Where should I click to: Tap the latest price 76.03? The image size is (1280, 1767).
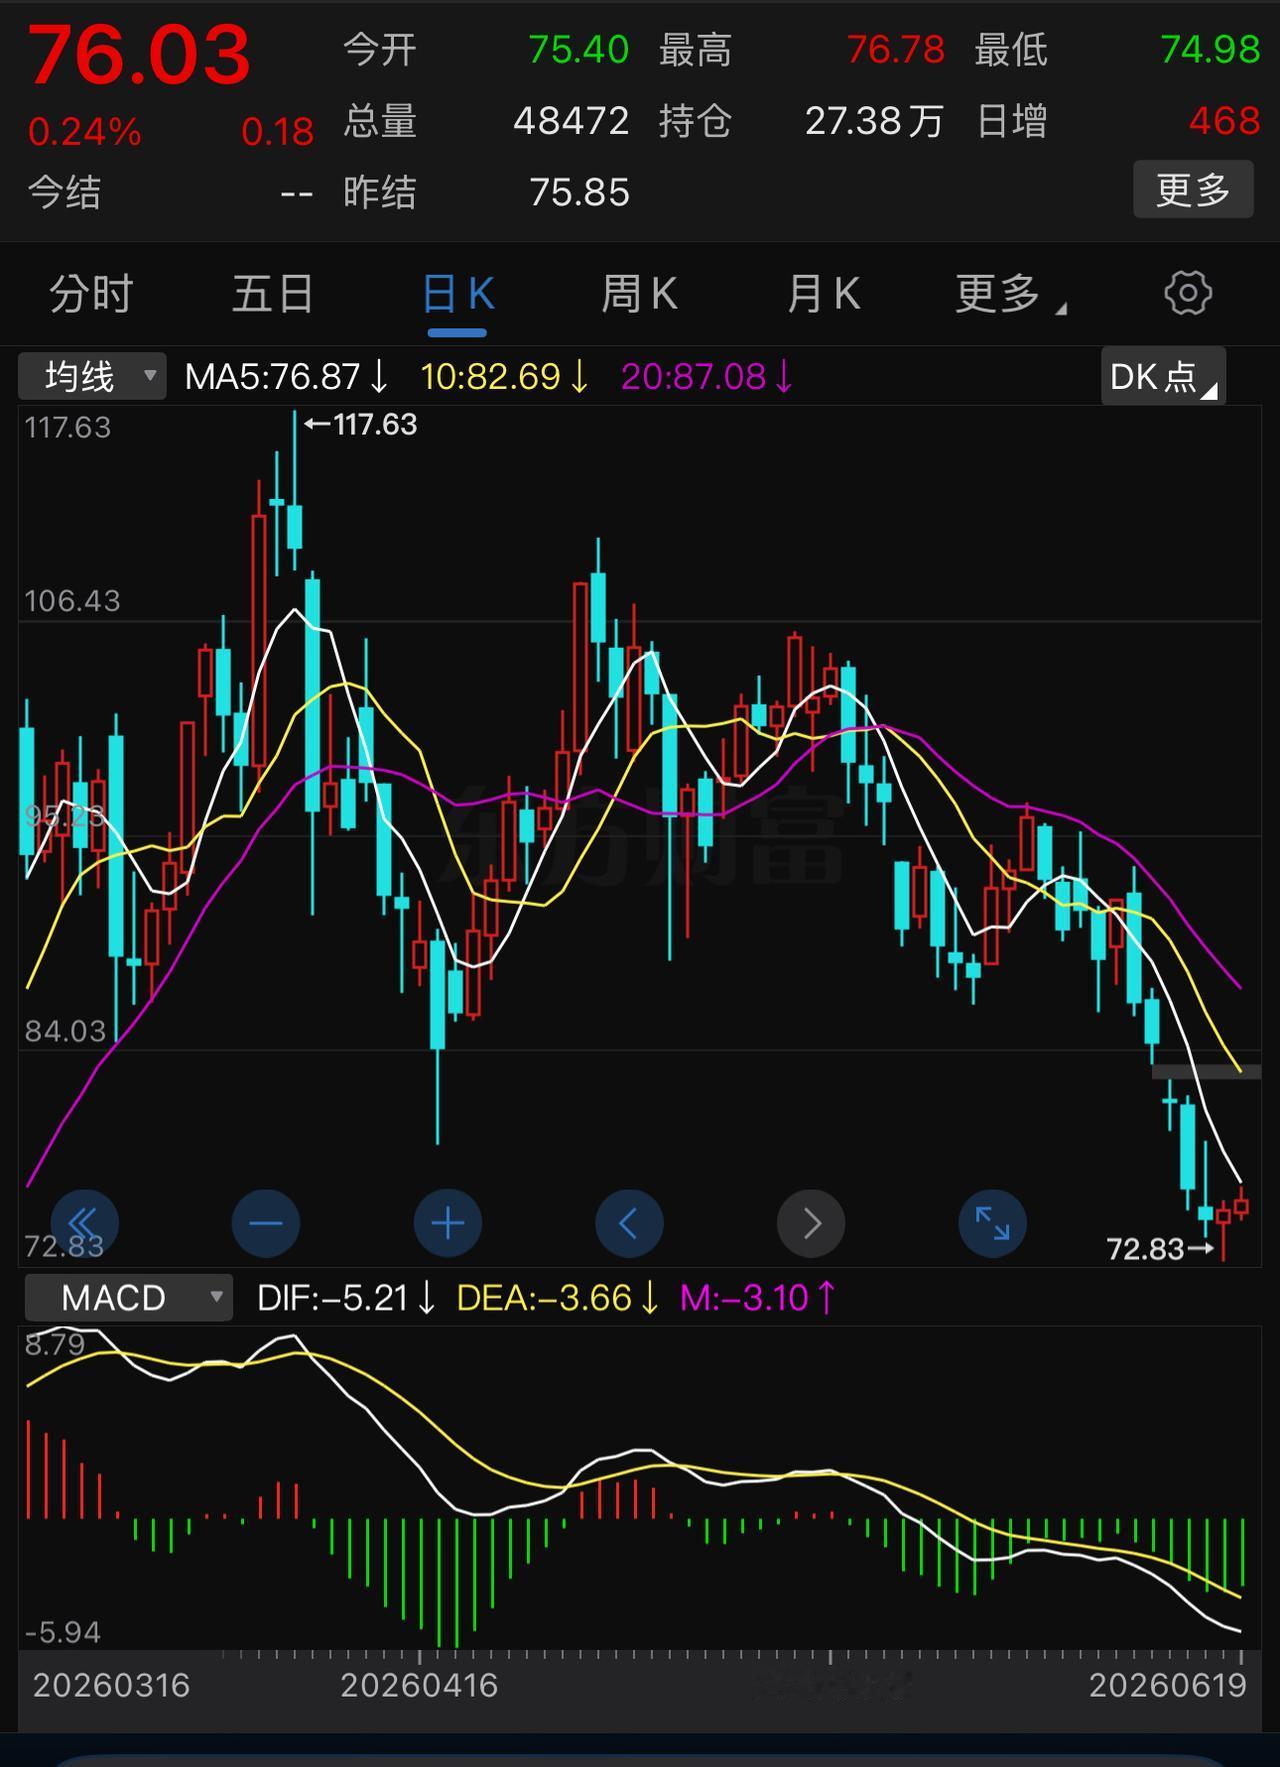coord(139,55)
